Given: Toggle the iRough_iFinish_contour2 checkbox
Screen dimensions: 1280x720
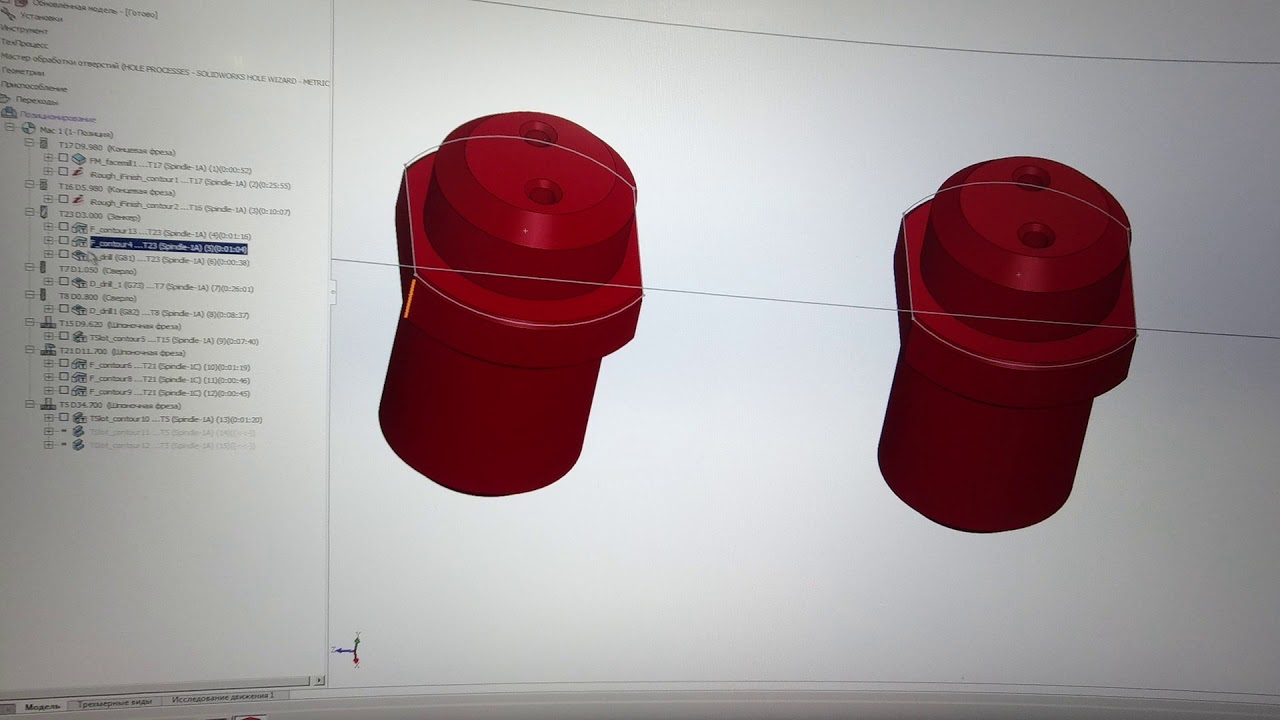Looking at the screenshot, I should pos(63,201).
